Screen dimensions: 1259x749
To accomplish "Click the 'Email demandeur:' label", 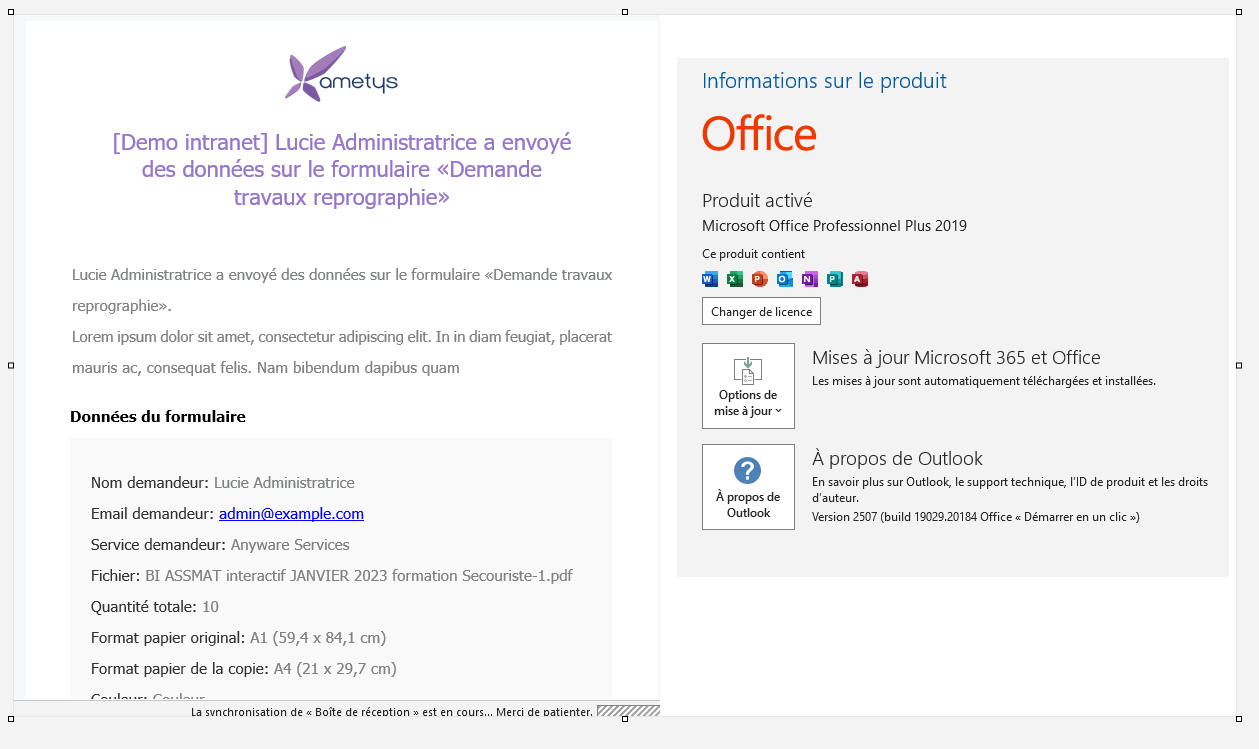I will [153, 514].
